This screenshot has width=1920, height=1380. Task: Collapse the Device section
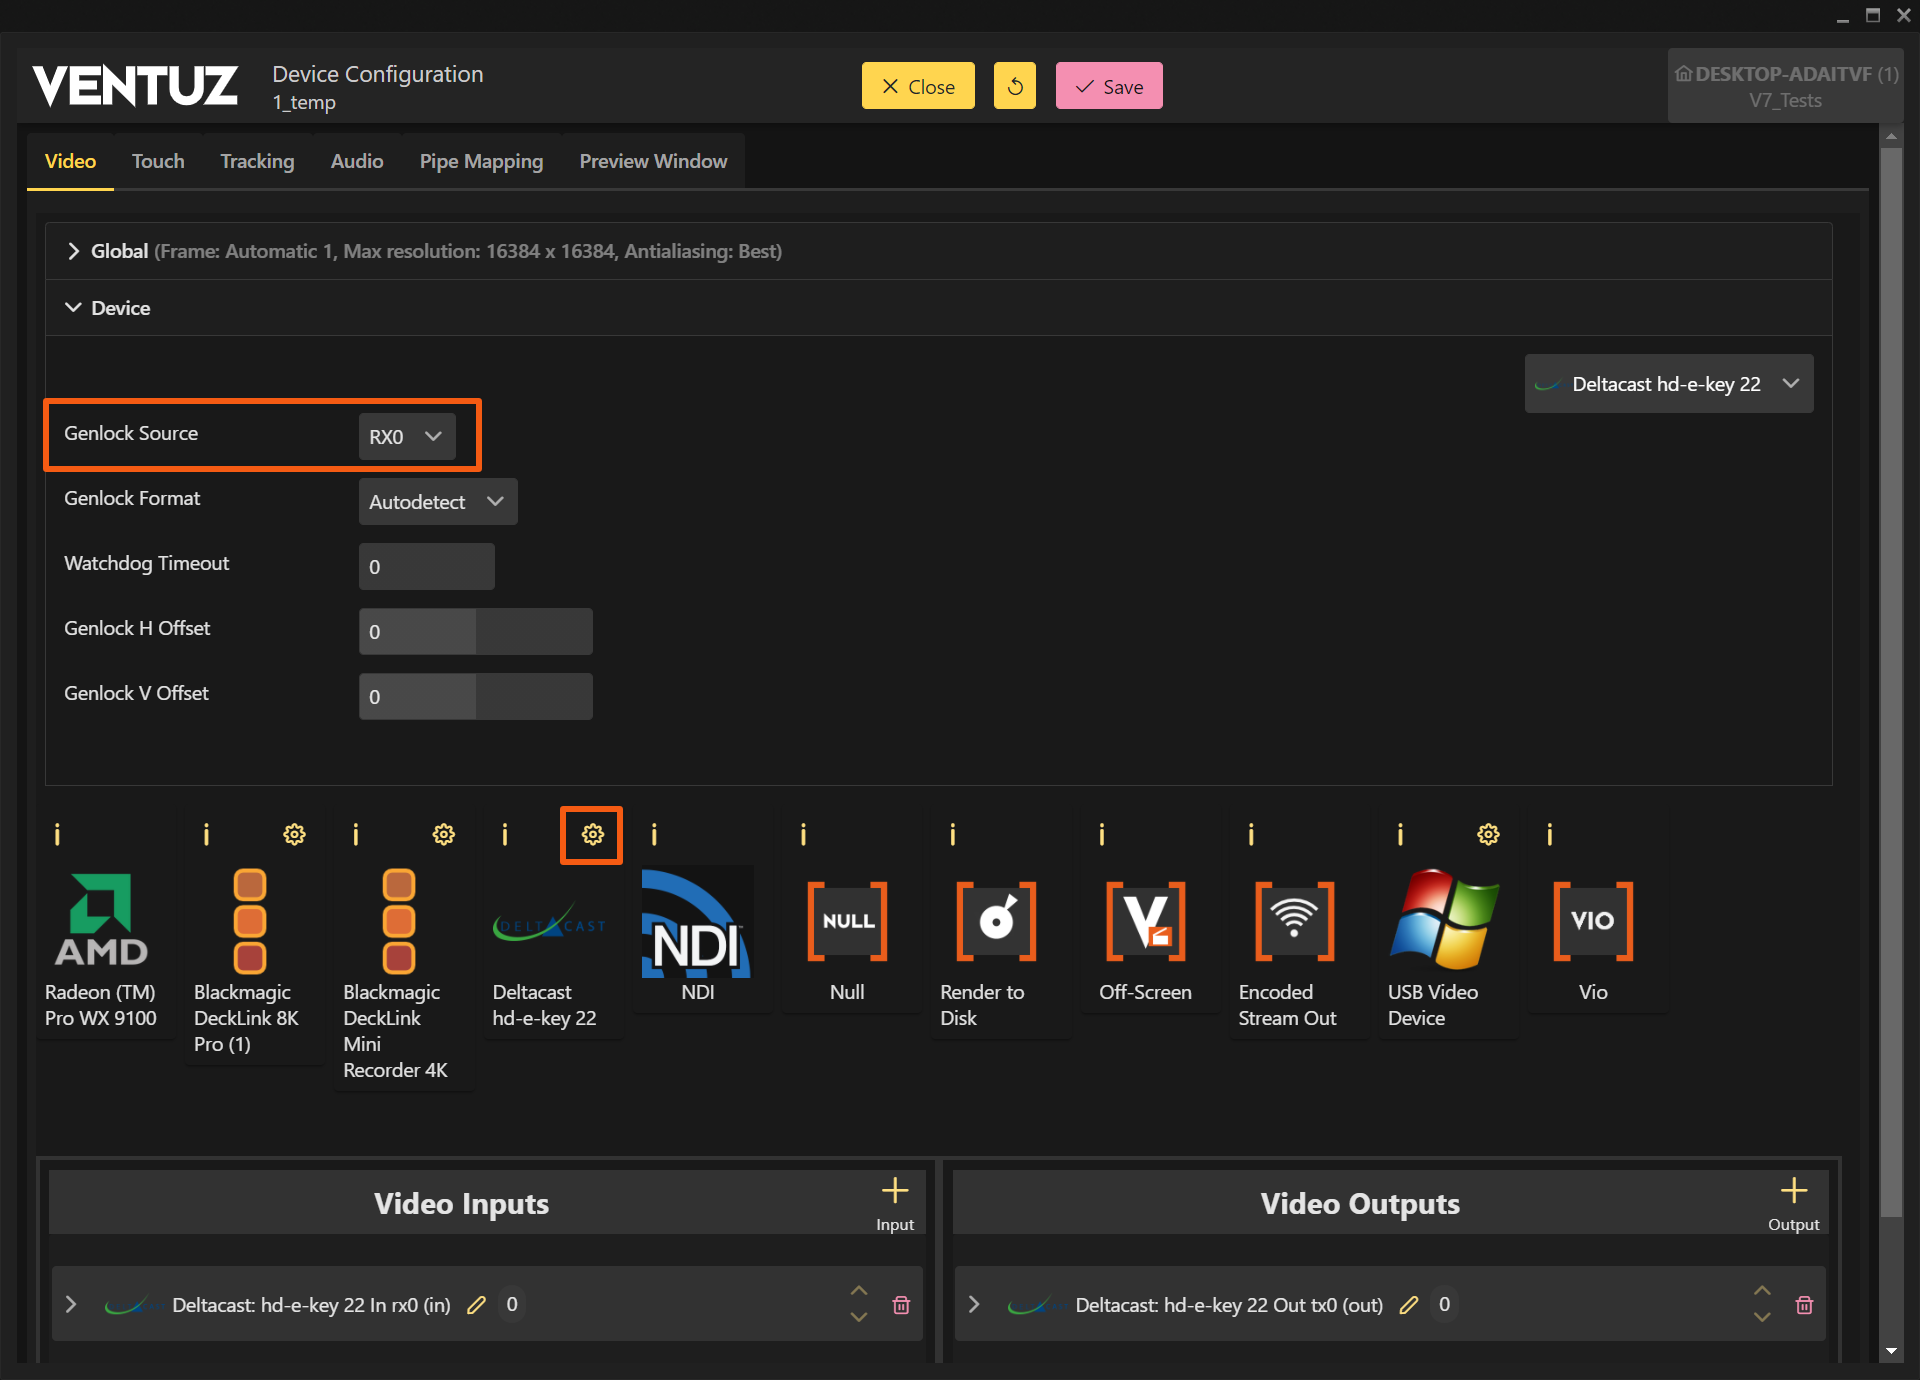(x=73, y=308)
